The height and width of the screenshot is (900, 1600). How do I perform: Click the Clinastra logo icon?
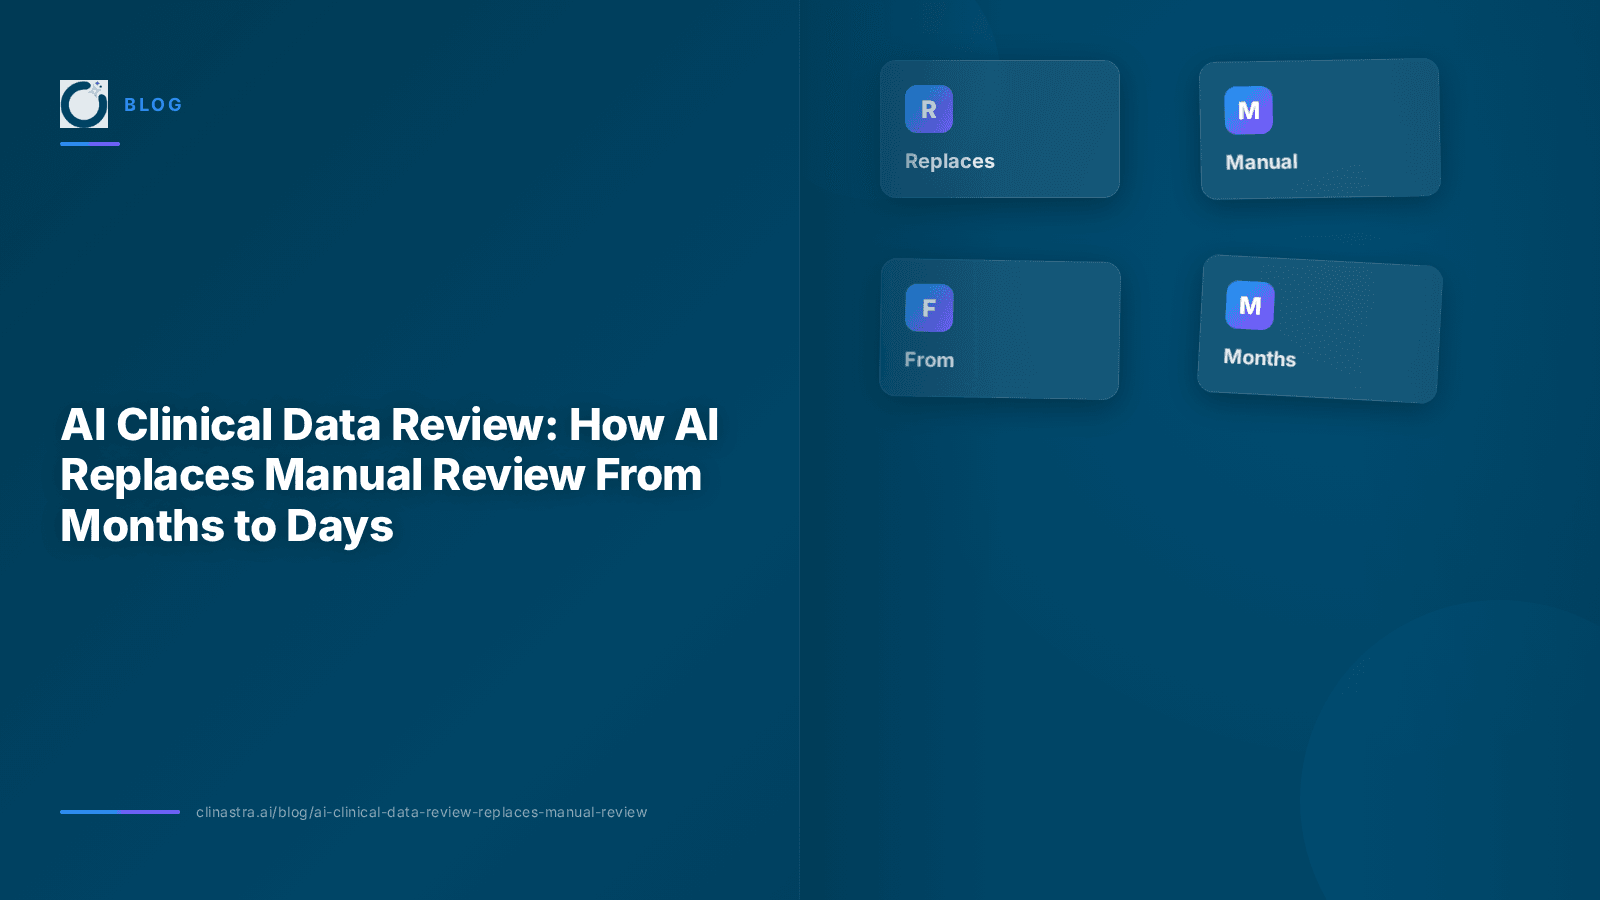84,104
